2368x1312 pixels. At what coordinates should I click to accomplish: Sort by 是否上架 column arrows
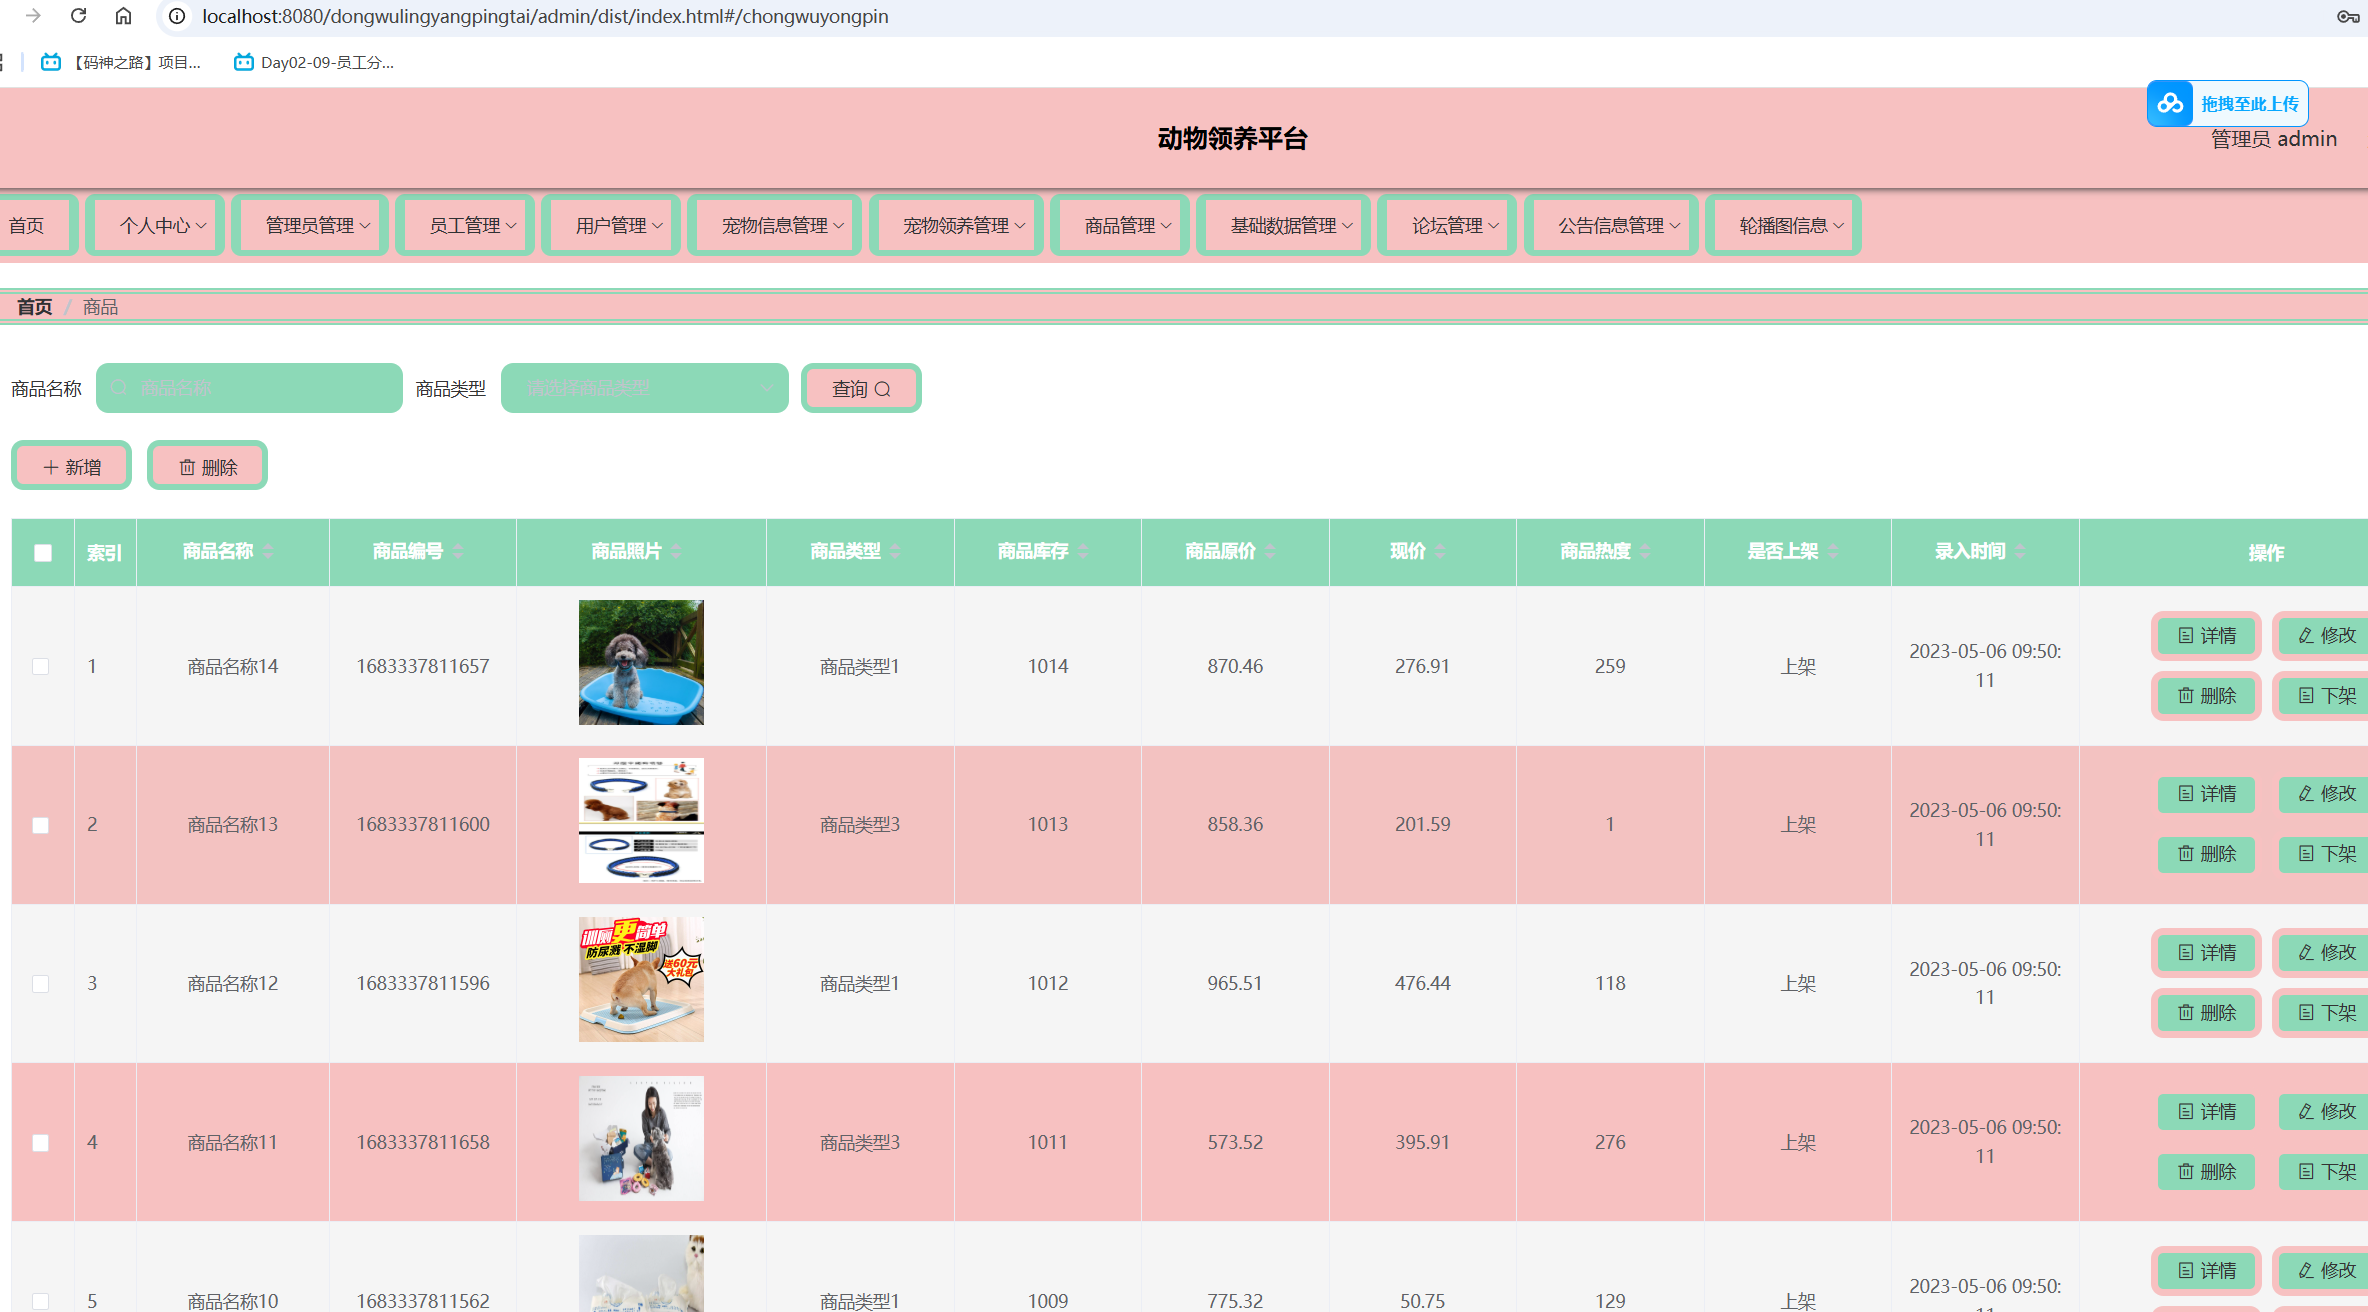(x=1833, y=551)
